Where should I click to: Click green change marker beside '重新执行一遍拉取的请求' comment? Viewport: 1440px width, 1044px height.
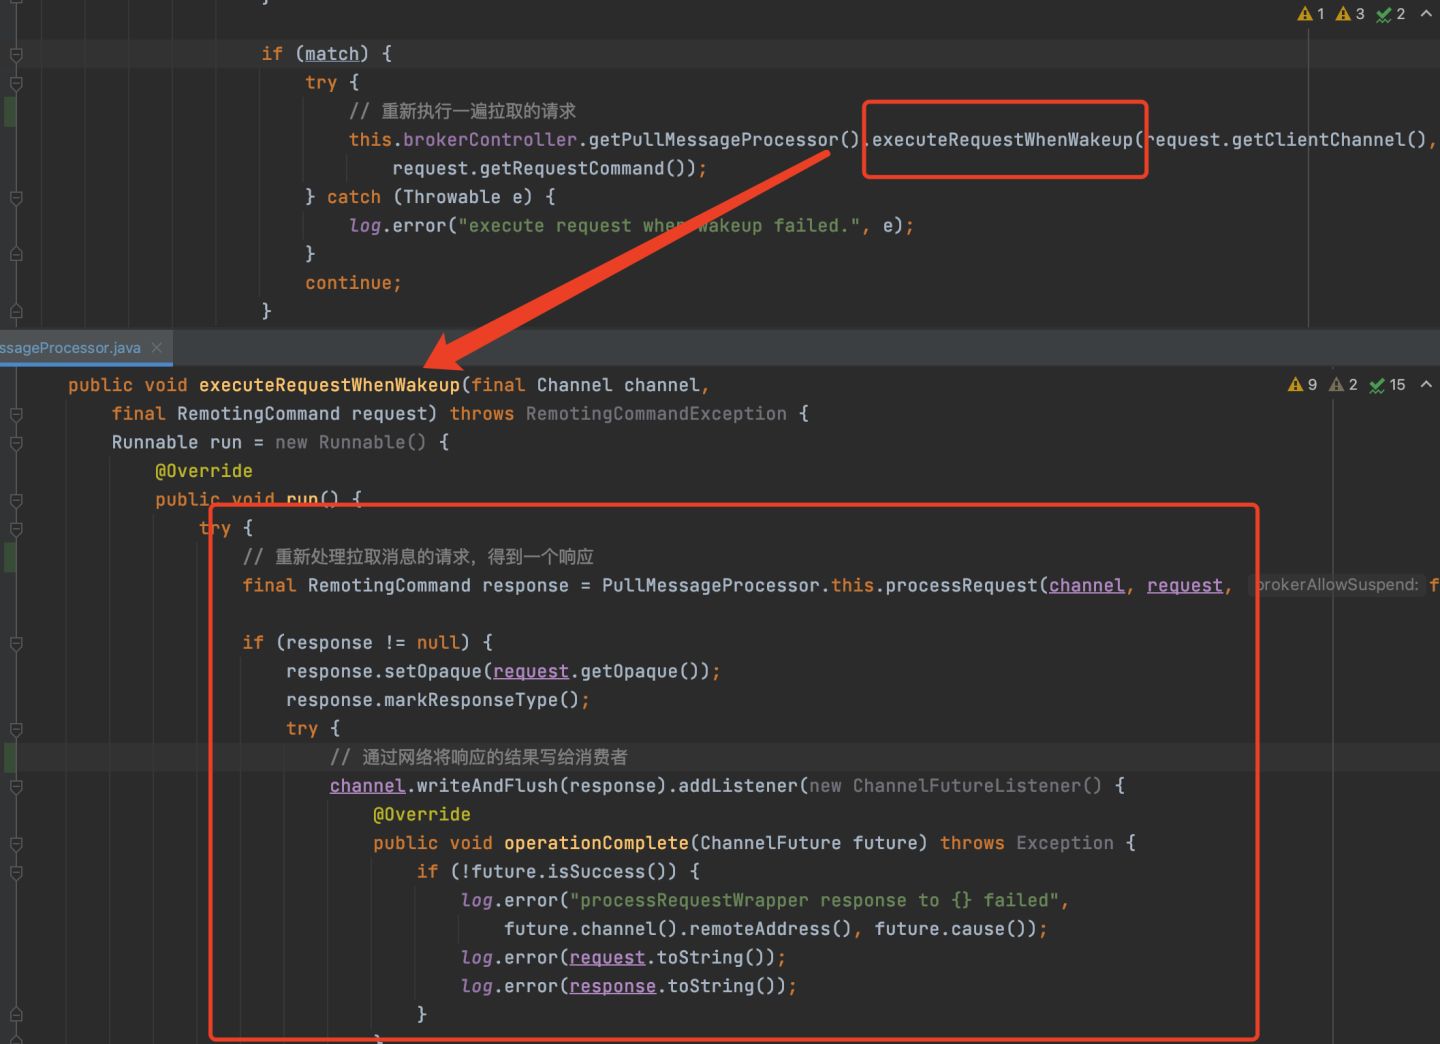(x=9, y=112)
